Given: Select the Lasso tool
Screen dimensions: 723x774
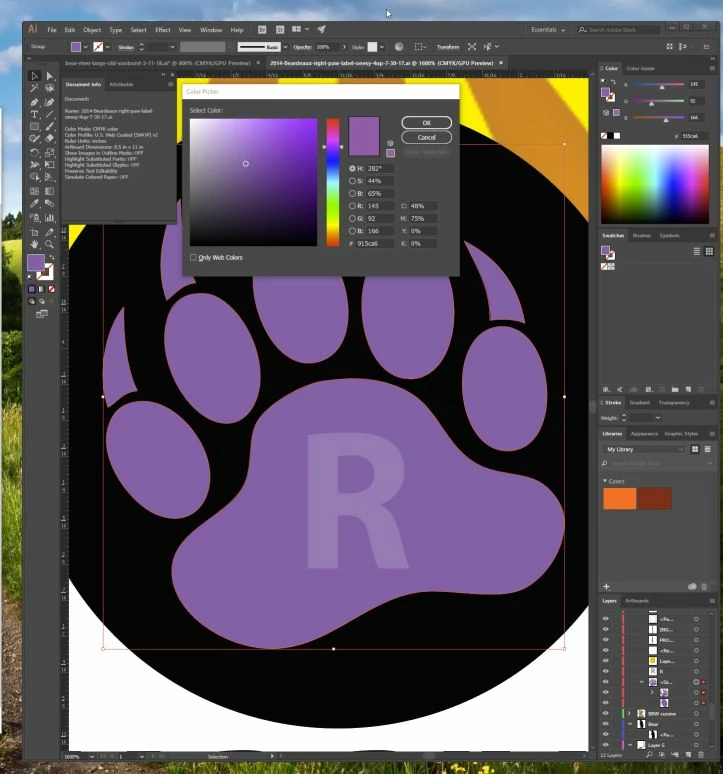Looking at the screenshot, I should (x=49, y=88).
